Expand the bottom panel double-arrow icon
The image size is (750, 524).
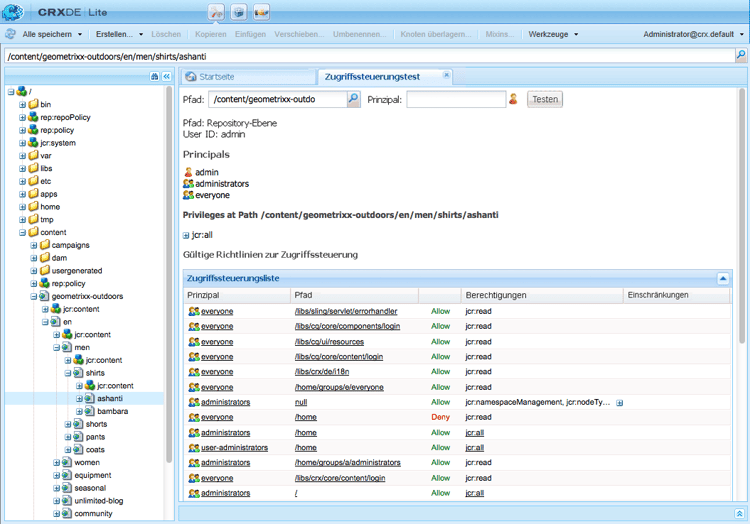739,513
